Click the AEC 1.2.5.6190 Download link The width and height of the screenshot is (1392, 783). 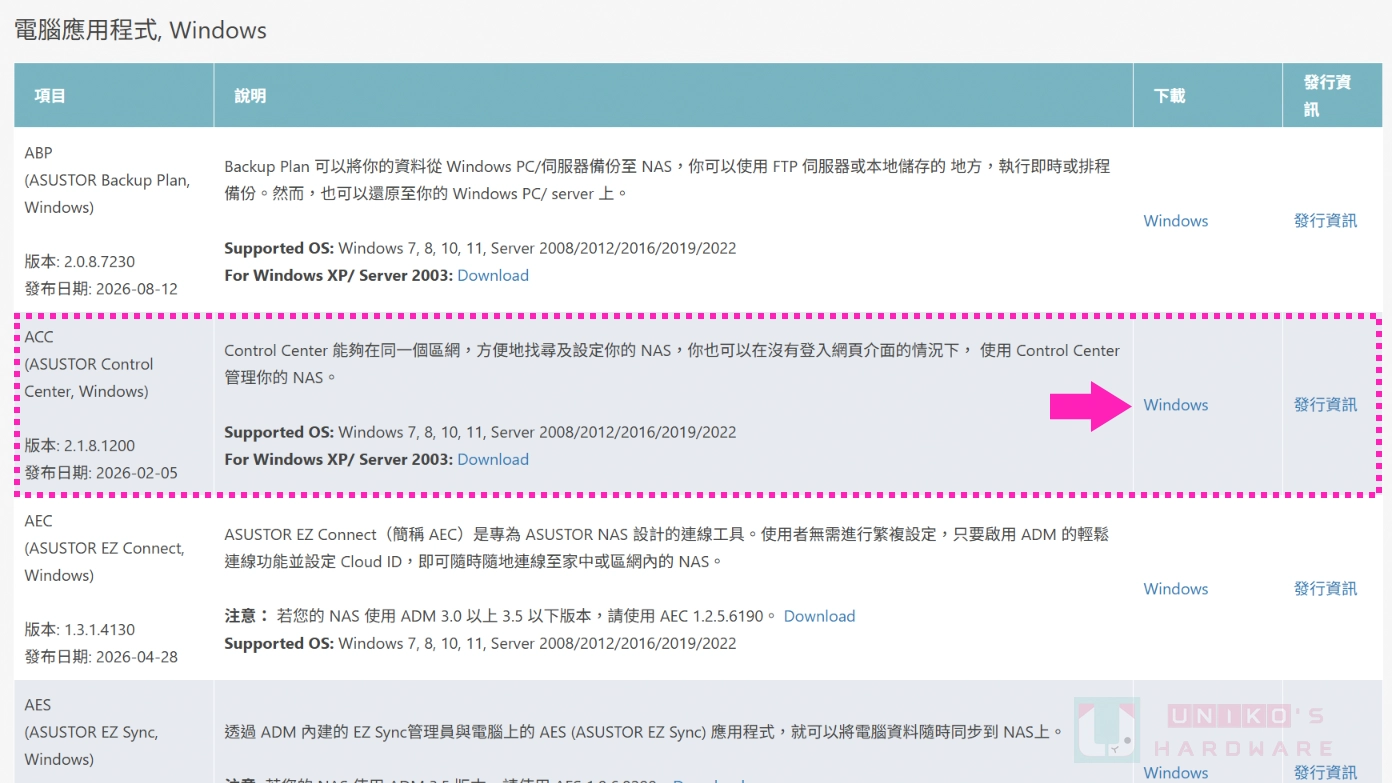click(819, 616)
